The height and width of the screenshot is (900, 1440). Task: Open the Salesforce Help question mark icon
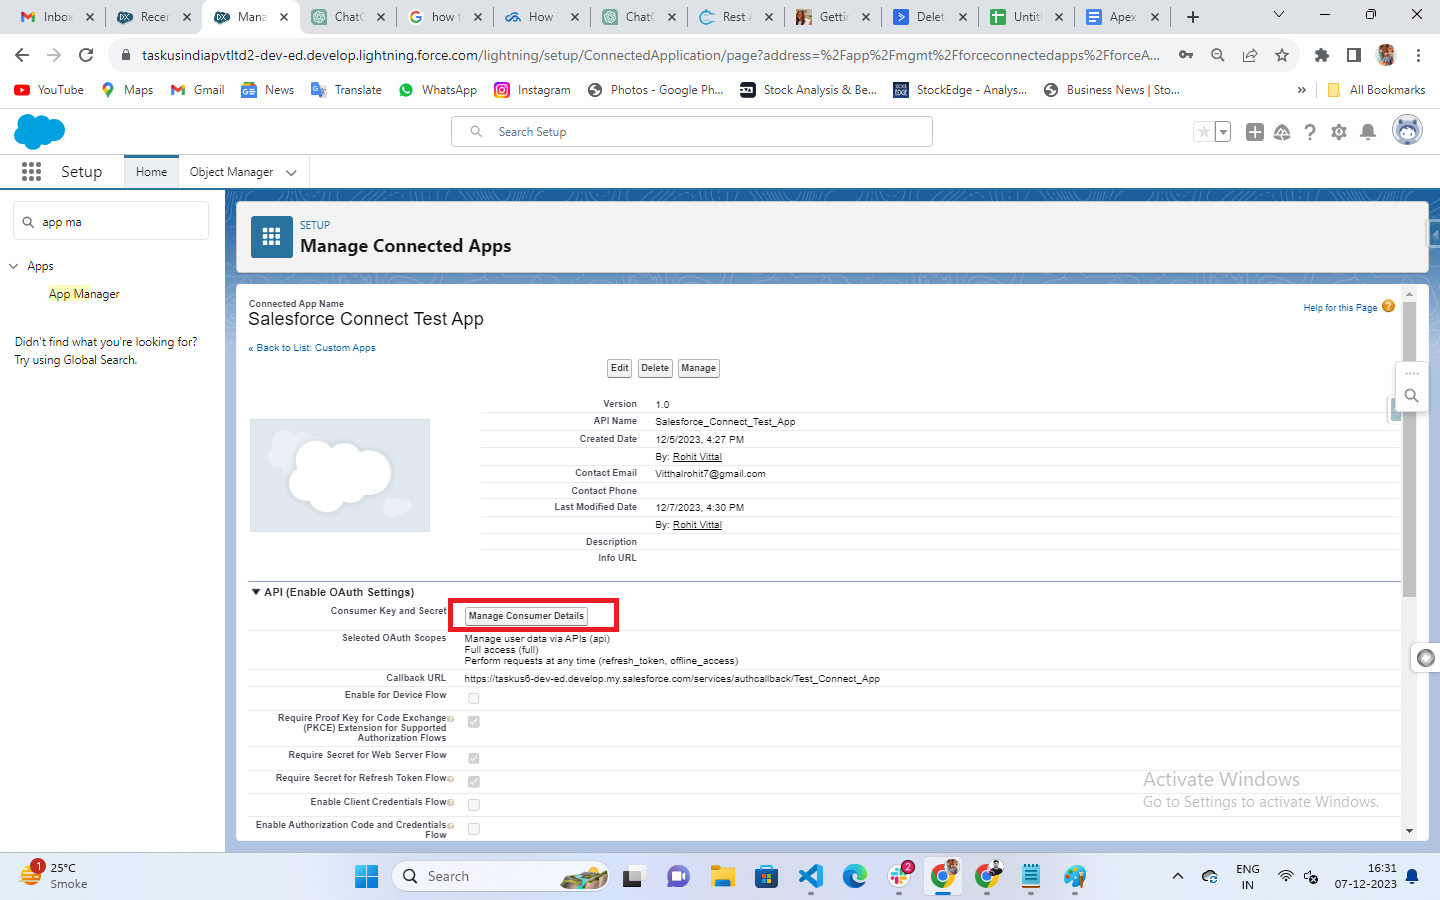click(x=1310, y=132)
